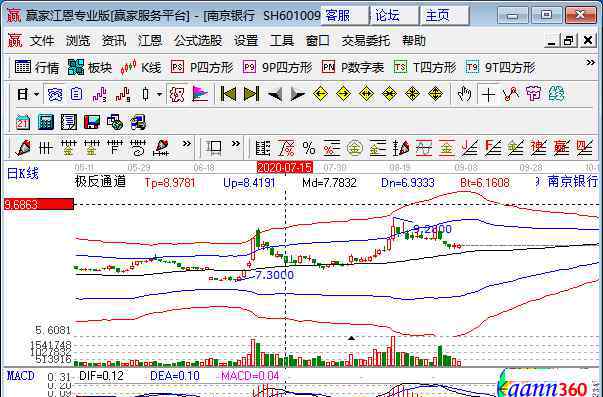603x397 pixels.
Task: Click the 客服 button in the title bar
Action: point(345,15)
